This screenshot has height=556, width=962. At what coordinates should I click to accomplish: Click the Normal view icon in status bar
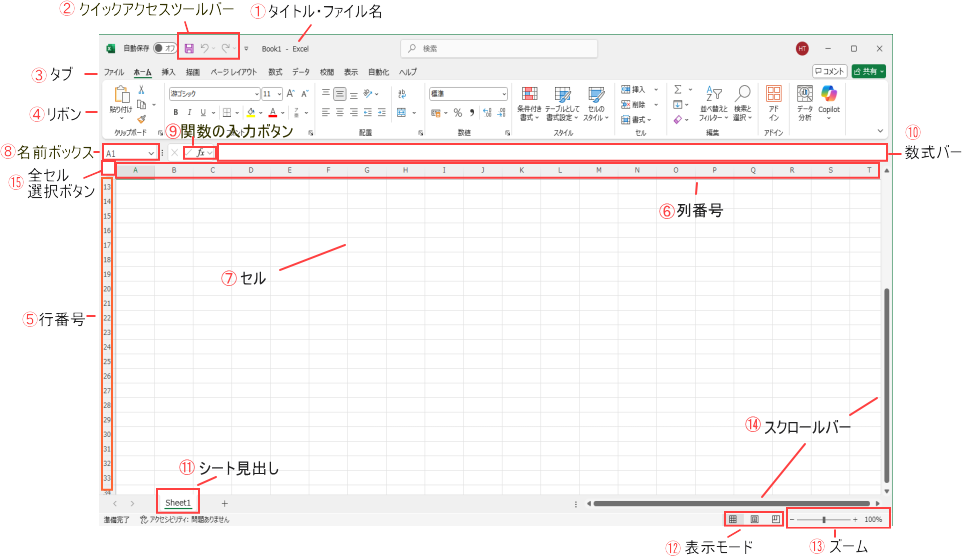(733, 519)
